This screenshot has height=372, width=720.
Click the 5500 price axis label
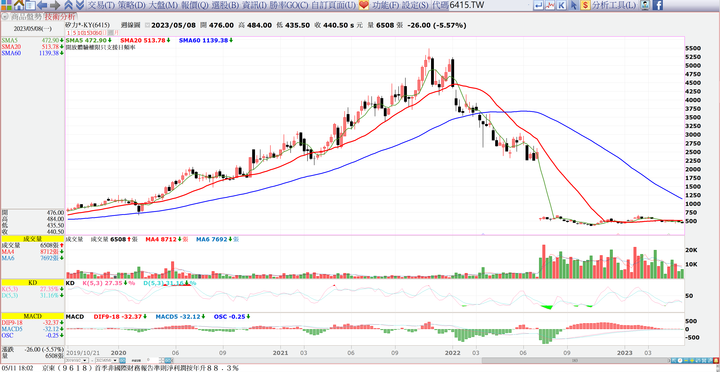692,48
